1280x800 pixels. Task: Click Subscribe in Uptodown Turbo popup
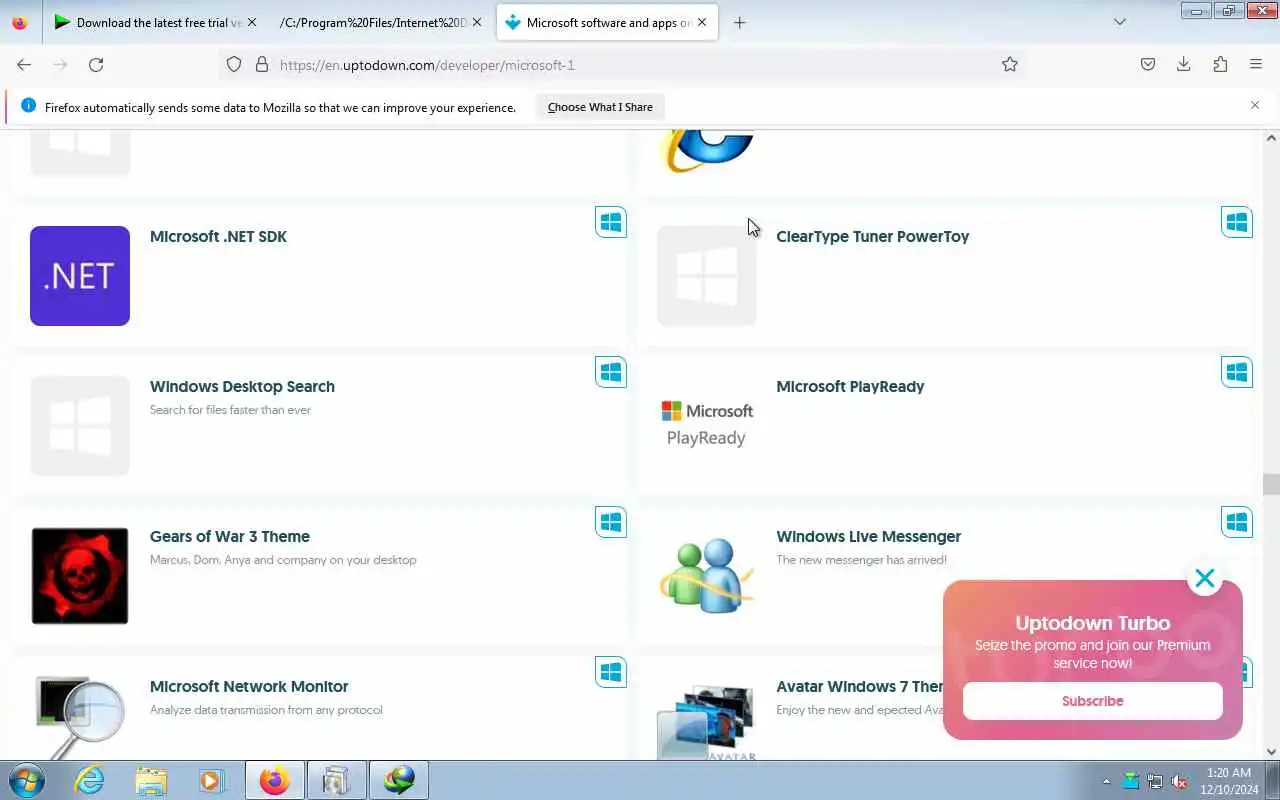1093,701
